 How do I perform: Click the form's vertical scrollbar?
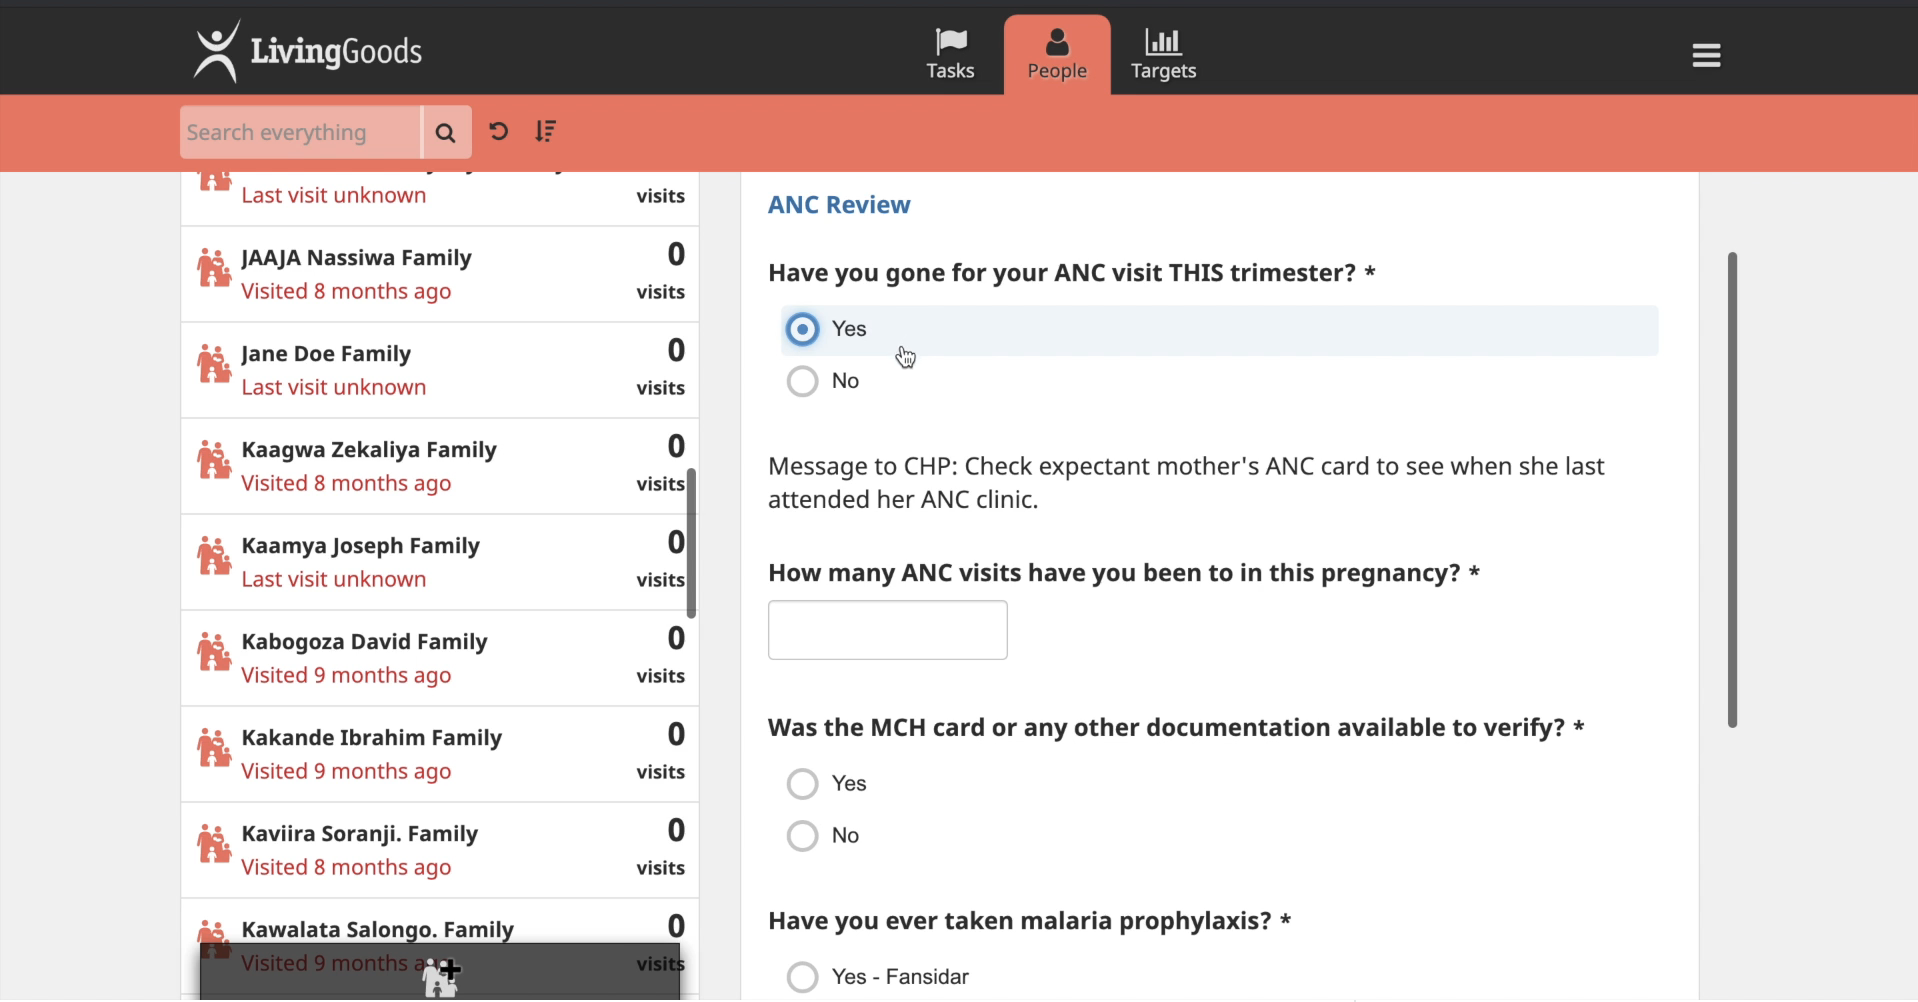tap(1732, 490)
